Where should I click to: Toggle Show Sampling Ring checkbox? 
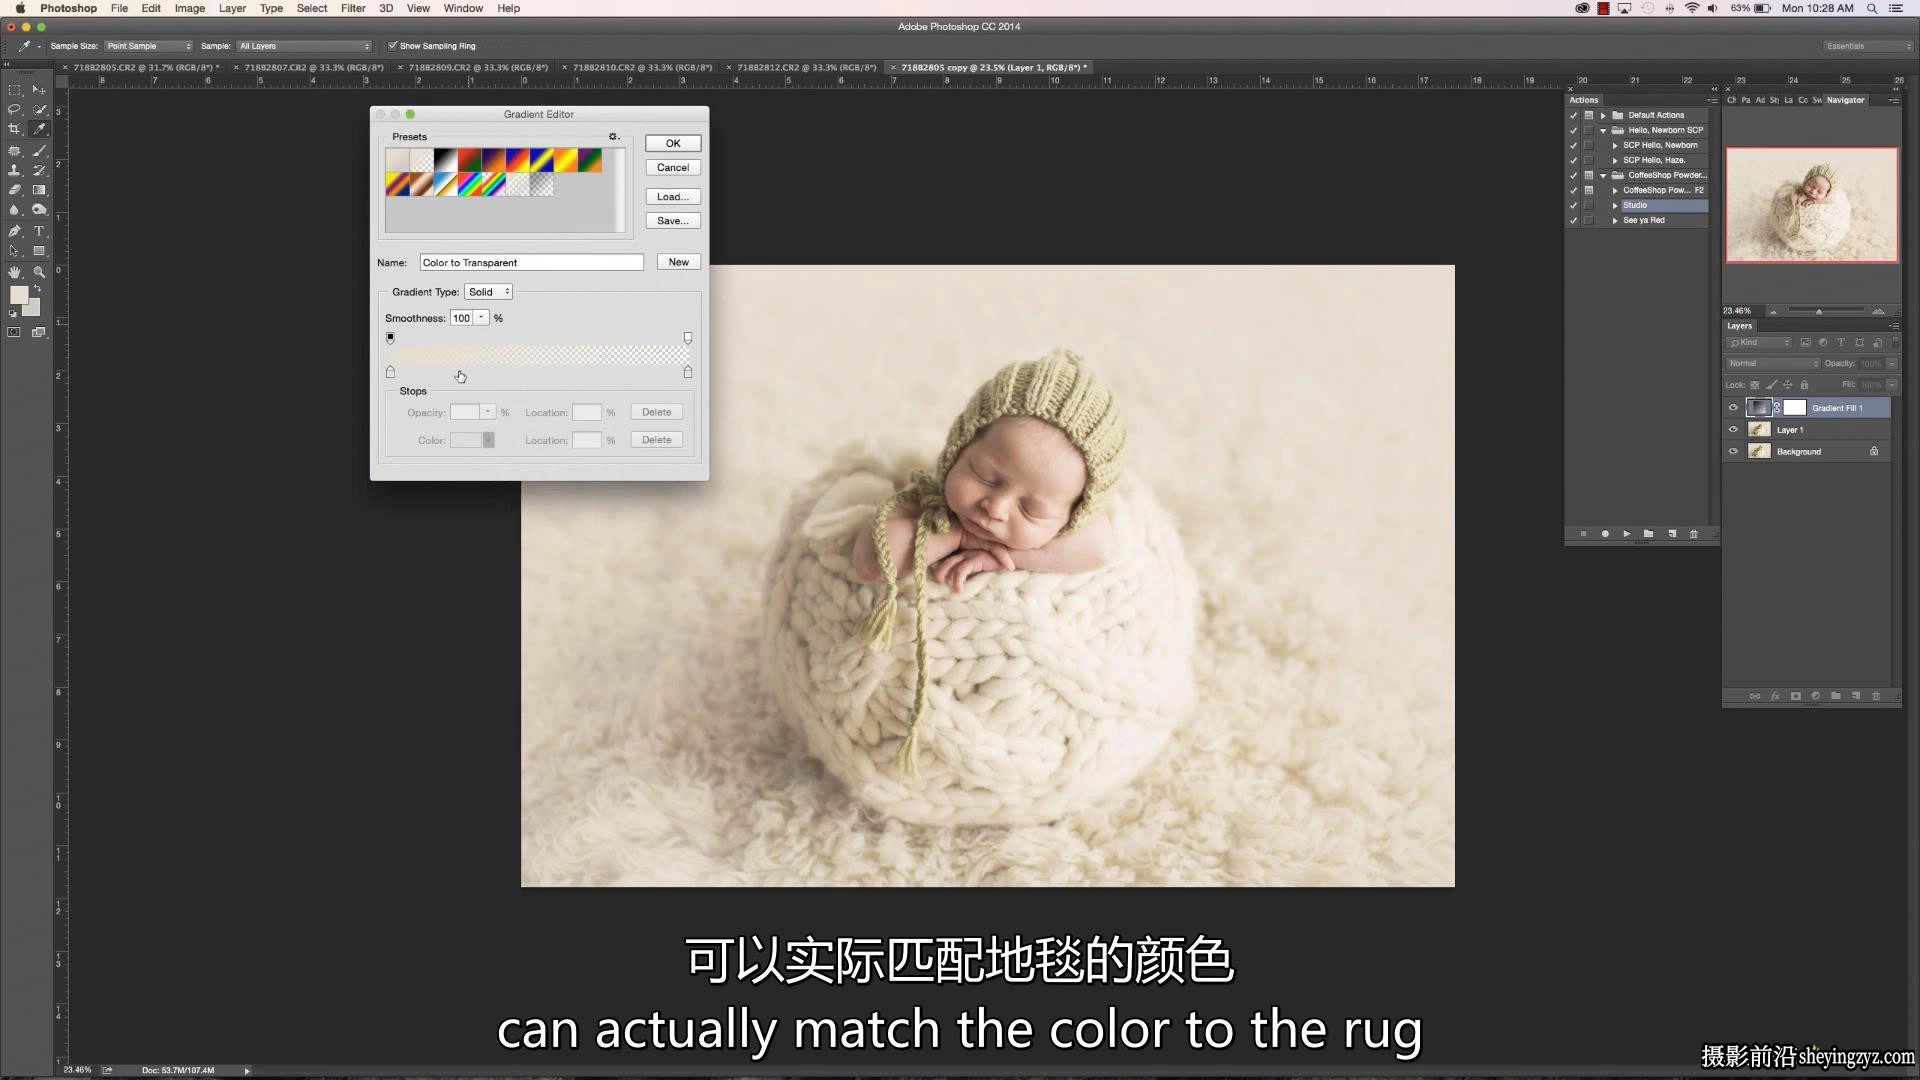click(x=393, y=46)
